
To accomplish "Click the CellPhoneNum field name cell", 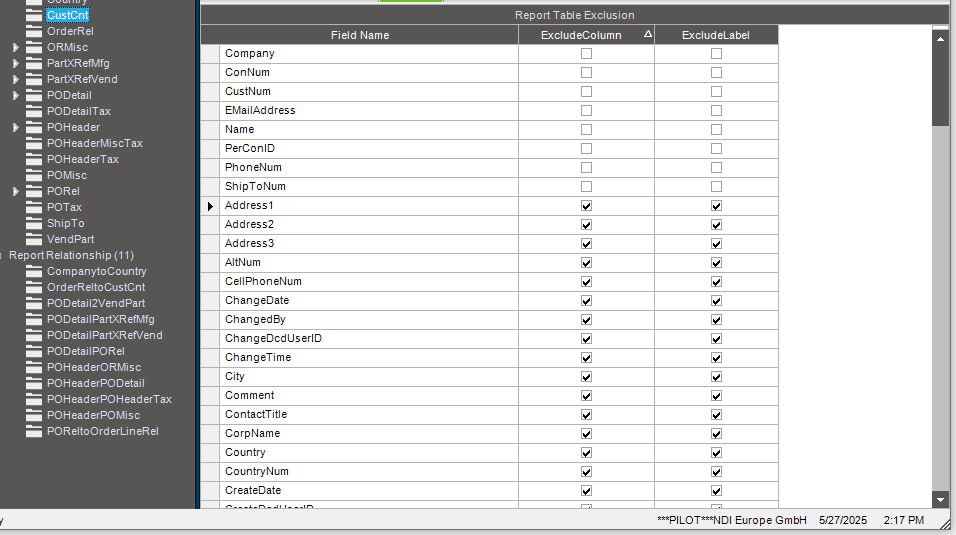I will click(x=369, y=281).
